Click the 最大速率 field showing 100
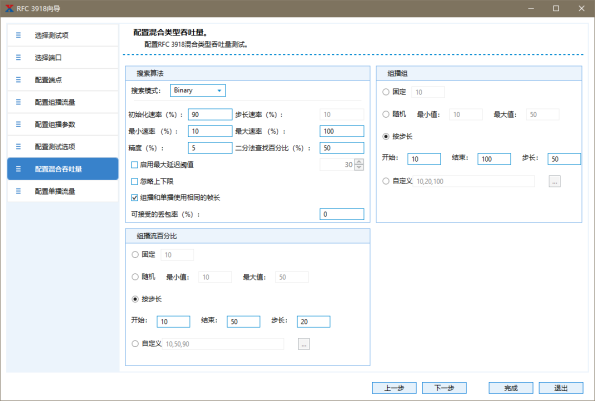 [342, 131]
